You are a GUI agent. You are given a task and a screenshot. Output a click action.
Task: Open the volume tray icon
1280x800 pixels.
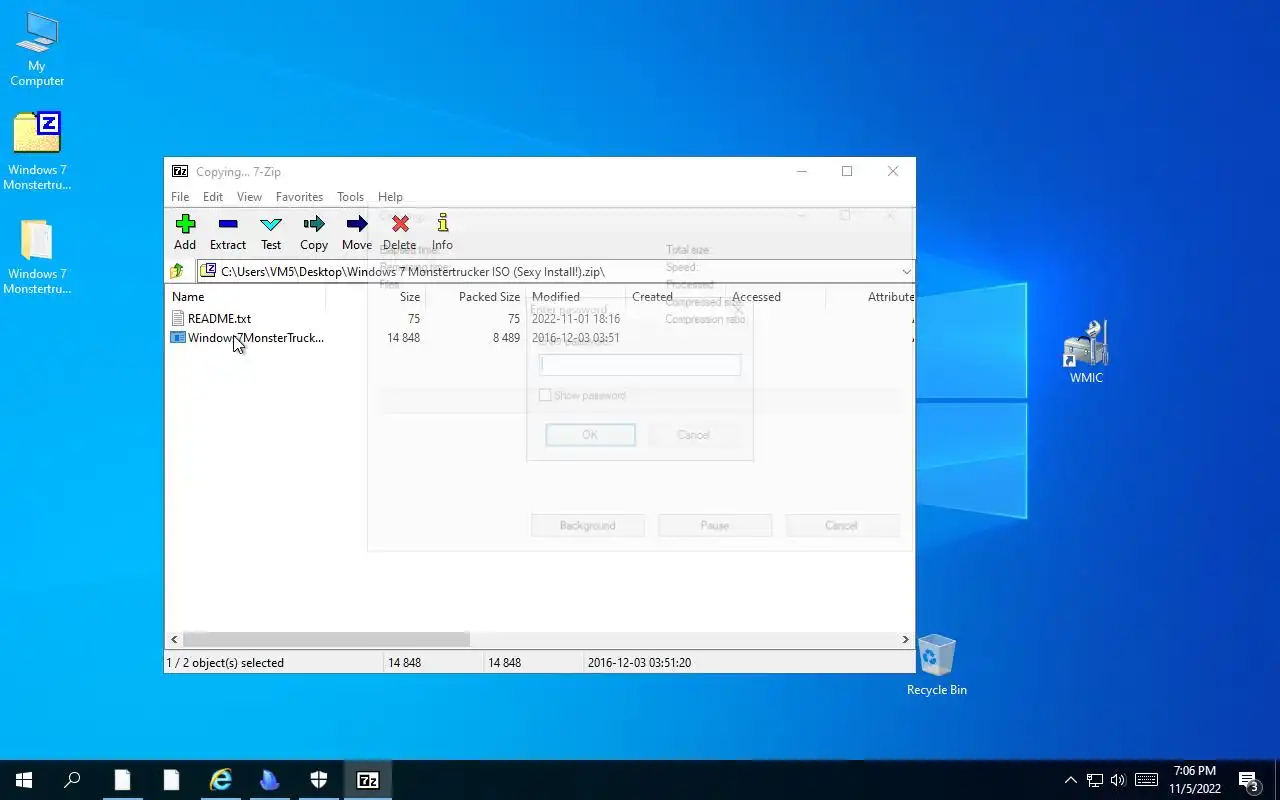(x=1118, y=780)
